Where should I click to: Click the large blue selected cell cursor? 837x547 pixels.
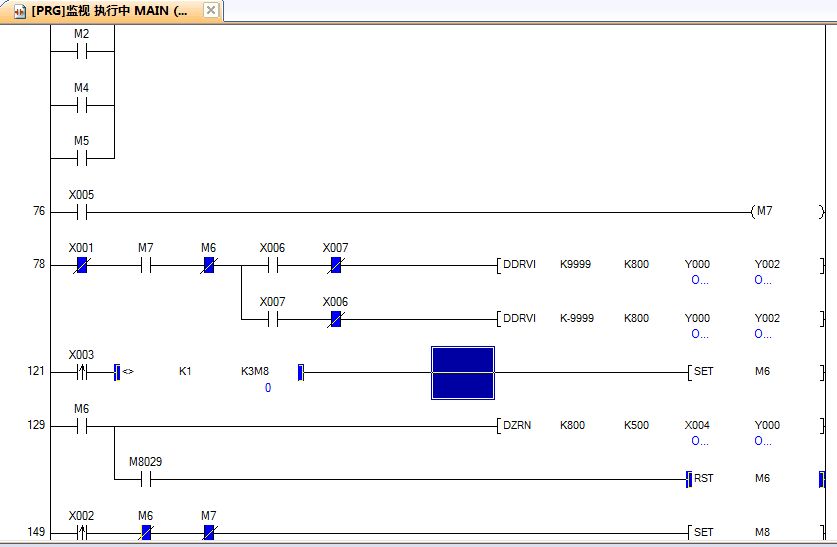coord(463,372)
